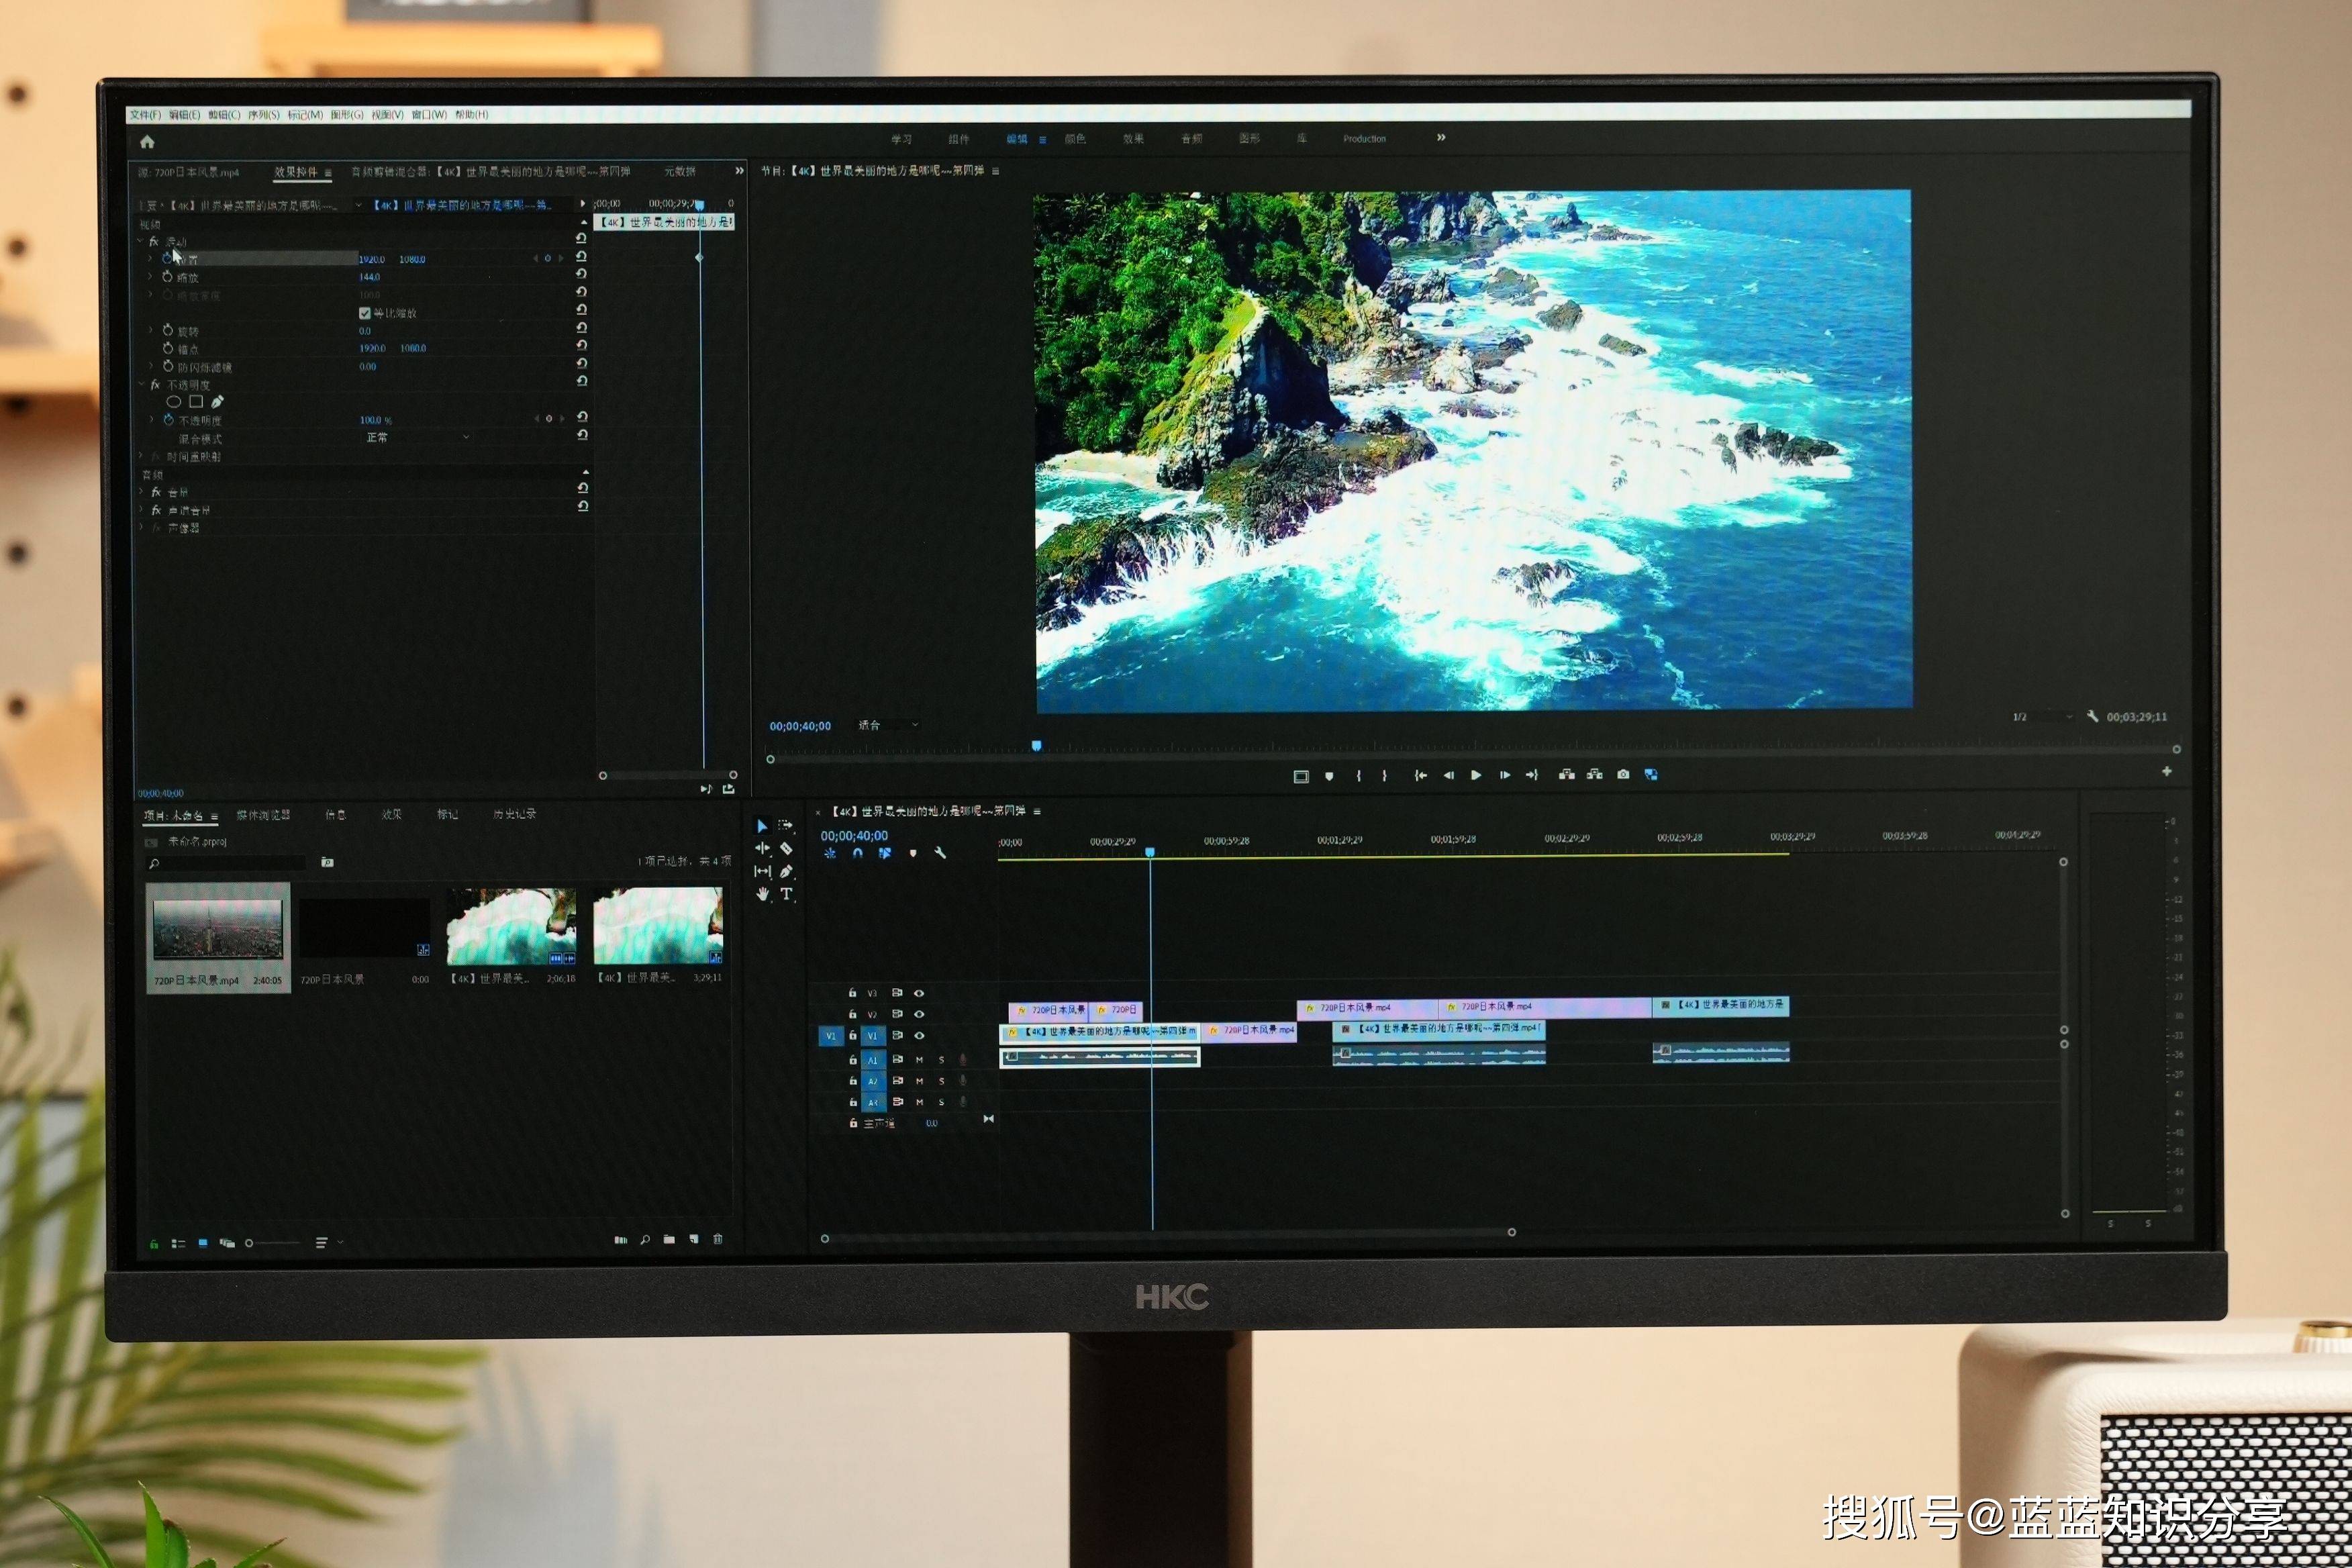The width and height of the screenshot is (2352, 1568).
Task: Toggle the uniform scale checkbox (等比缩放)
Action: (x=365, y=313)
